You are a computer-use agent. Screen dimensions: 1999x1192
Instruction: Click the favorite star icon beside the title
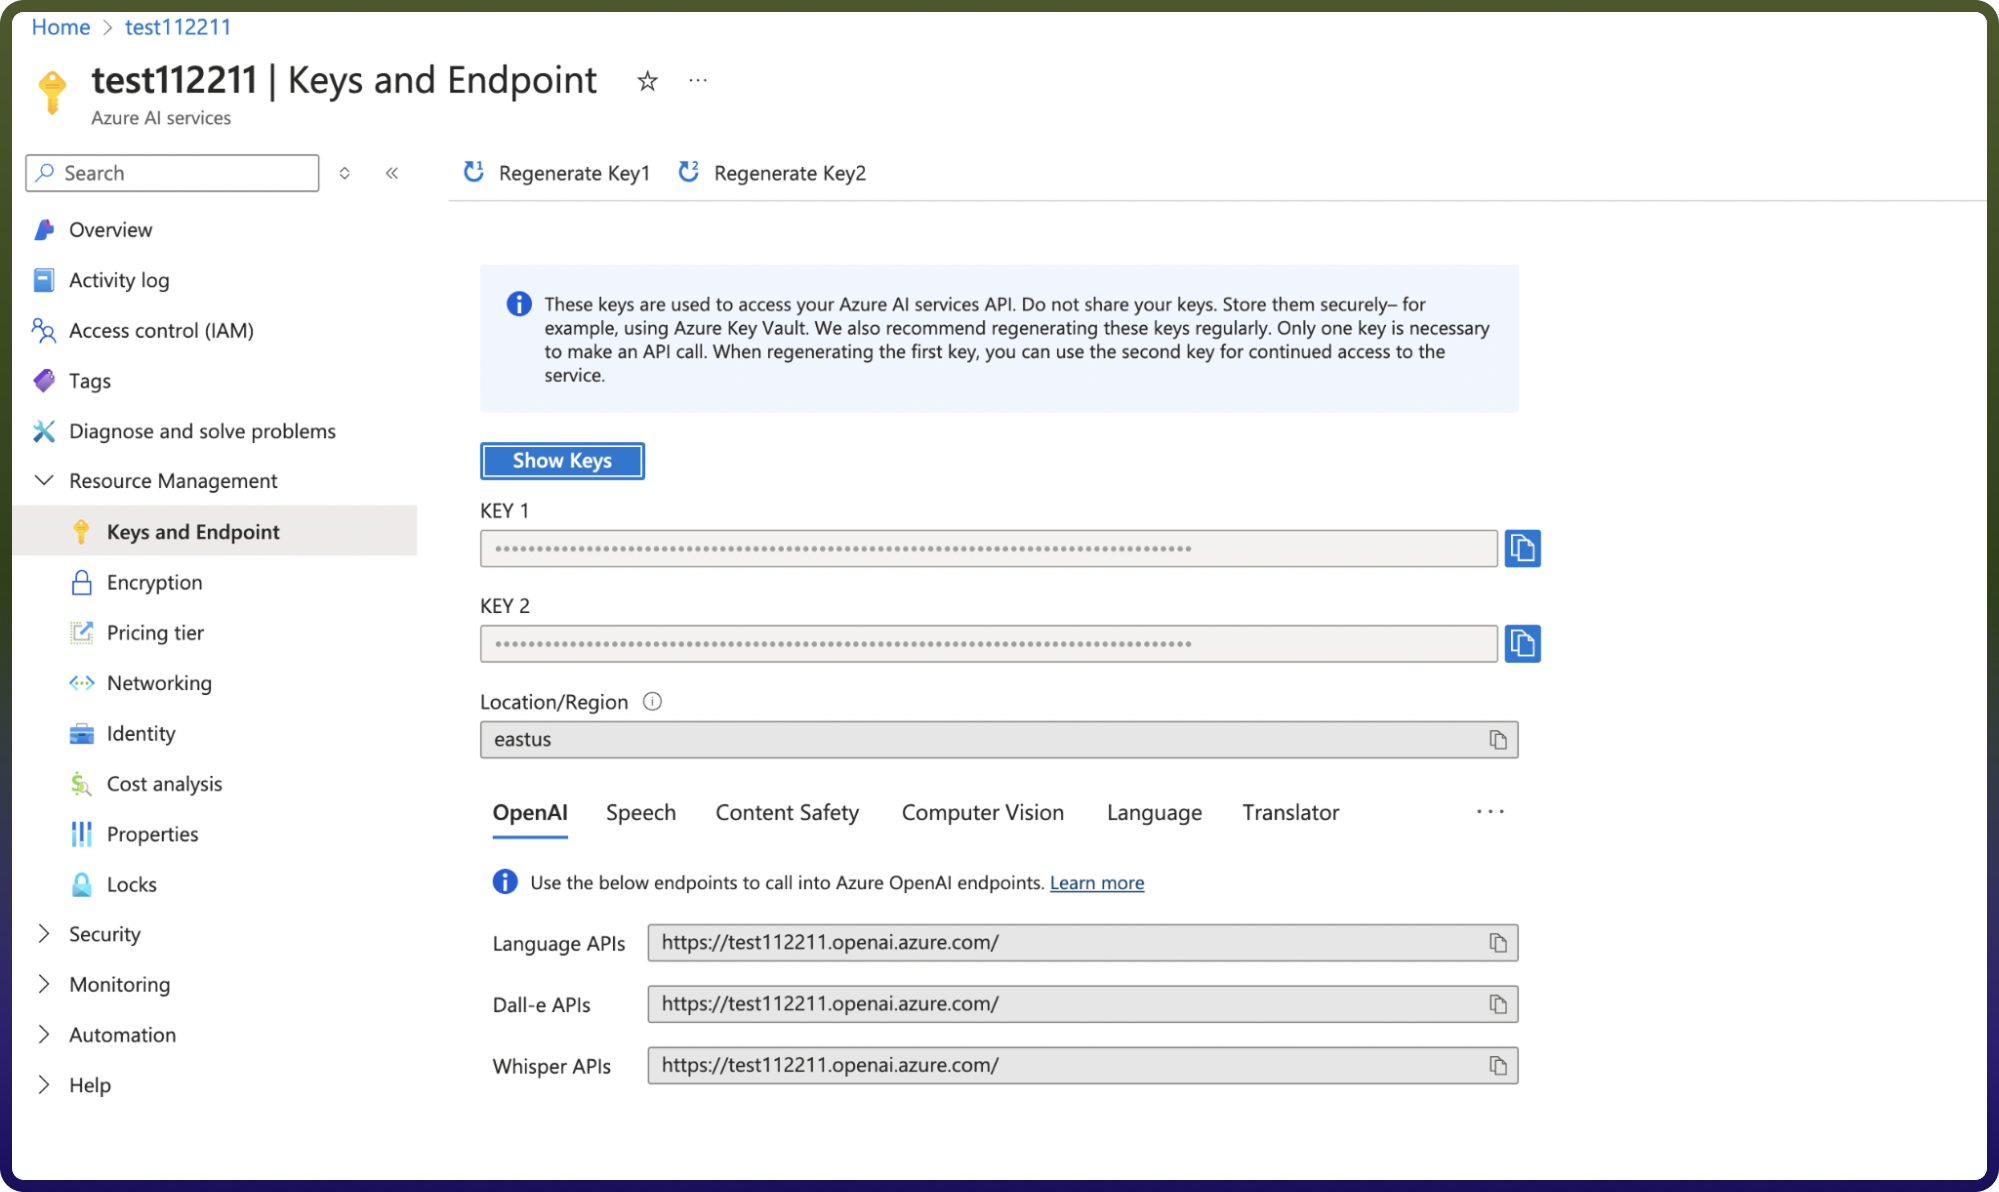point(648,81)
